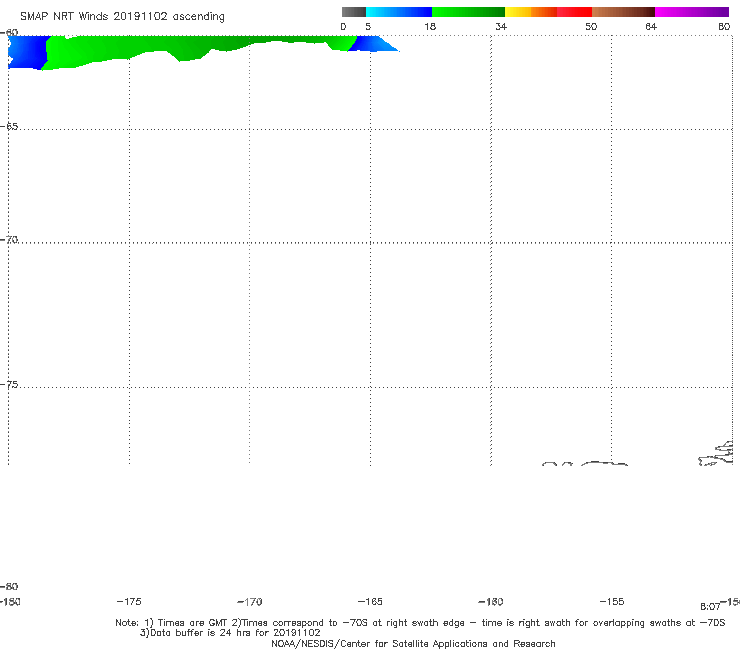Select the brown segment of the color bar

[623, 12]
